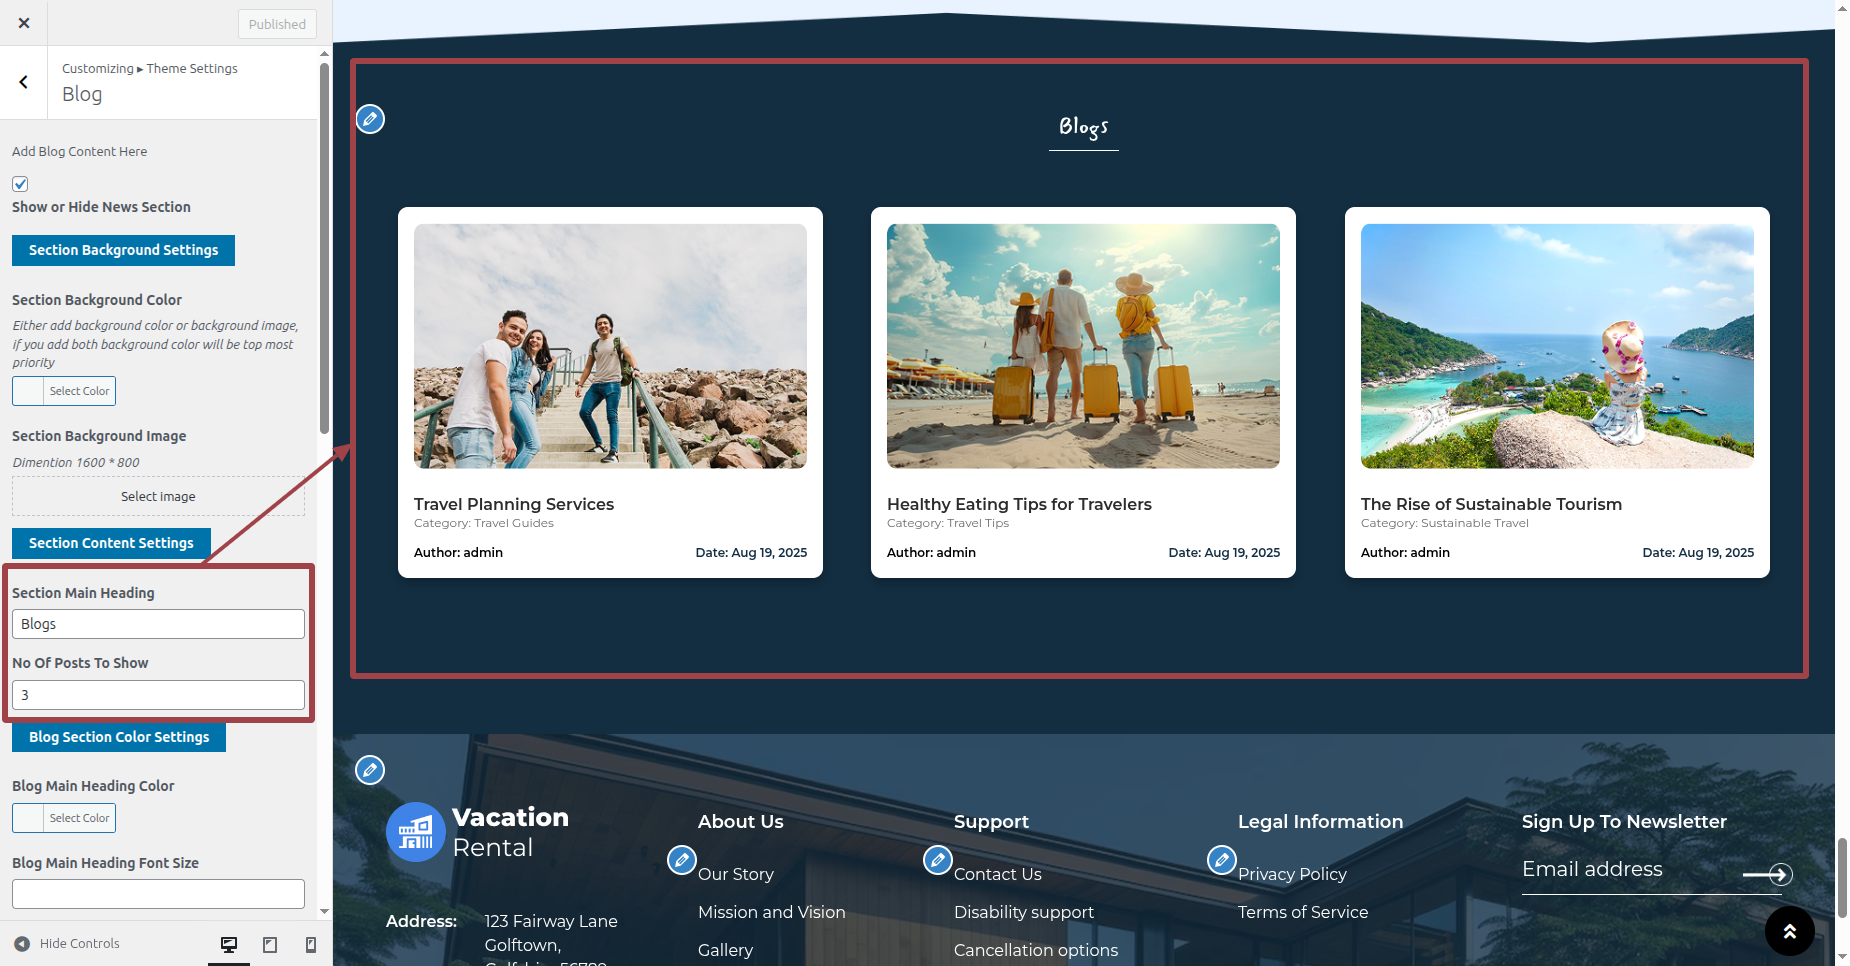Click the panel scroll up arrow
Screen dimensions: 1850x966
324,54
